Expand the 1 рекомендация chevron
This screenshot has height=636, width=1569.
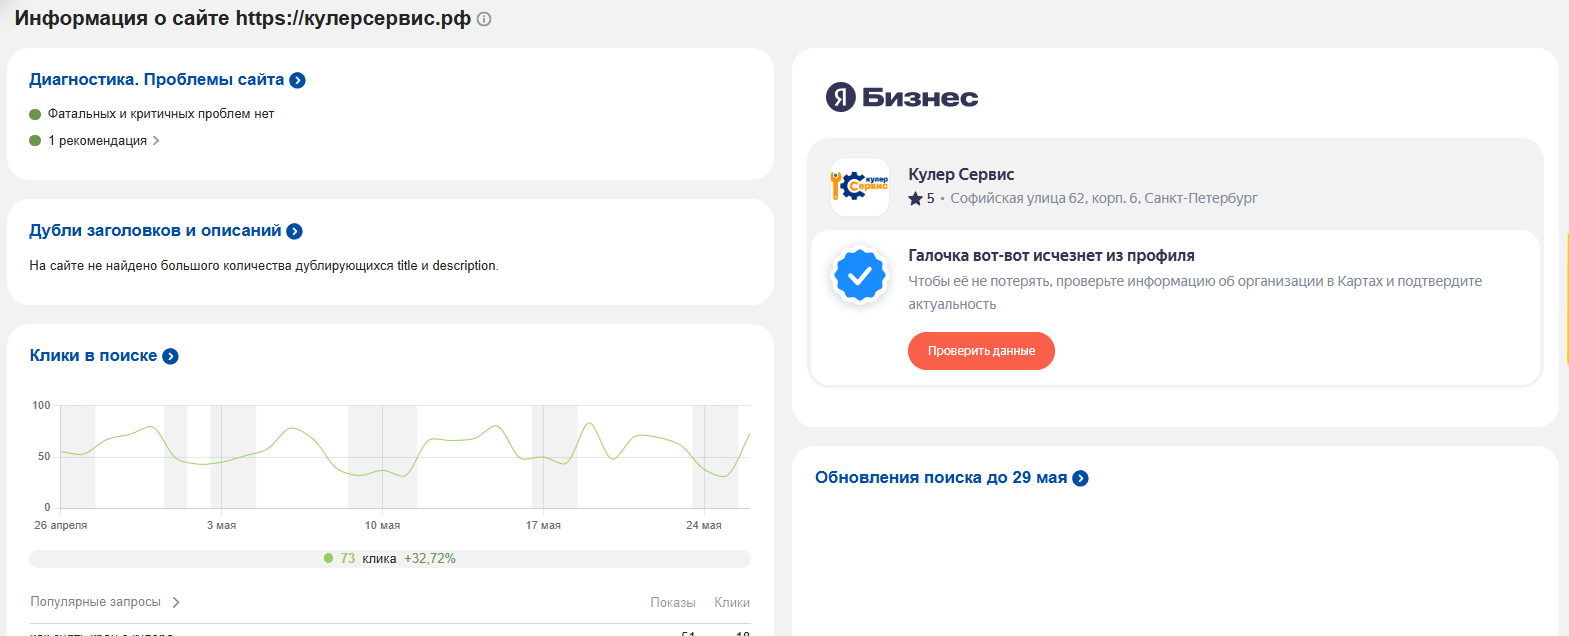[x=156, y=141]
